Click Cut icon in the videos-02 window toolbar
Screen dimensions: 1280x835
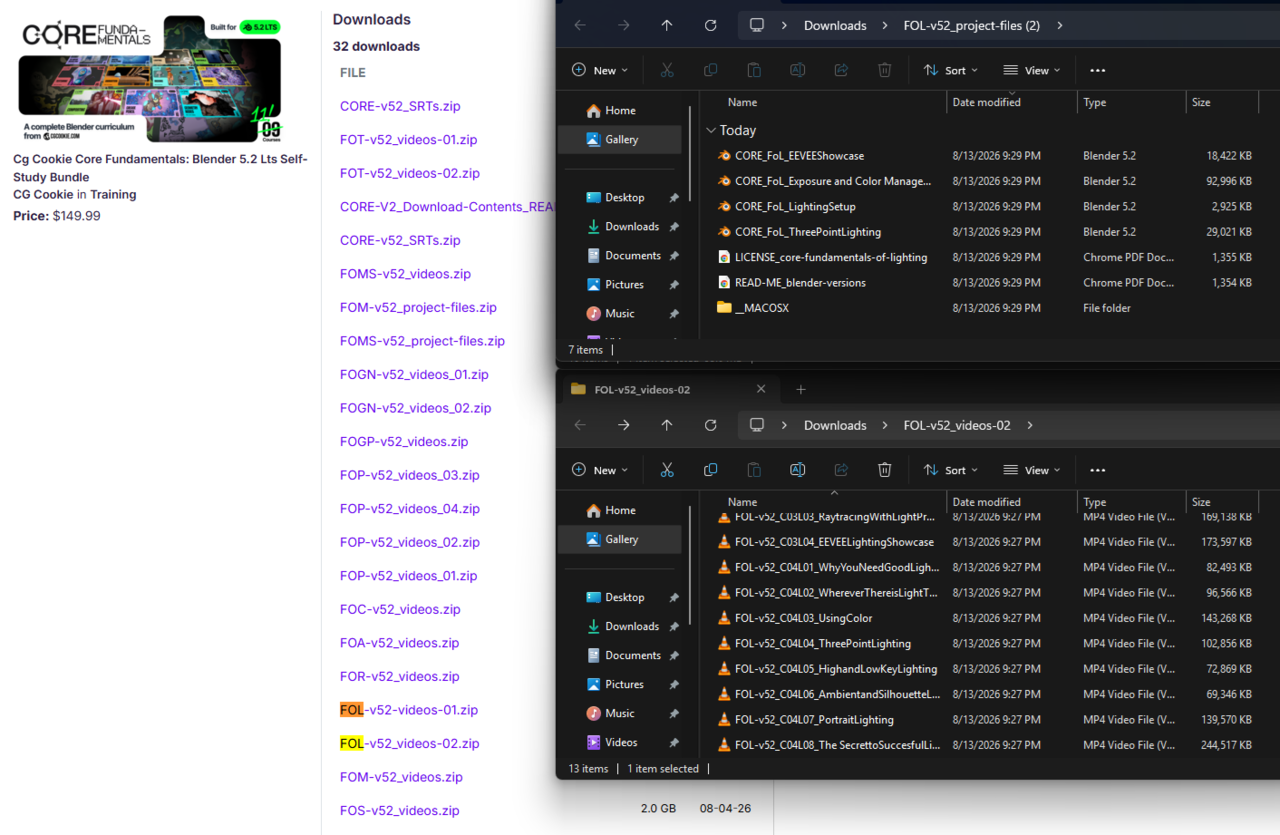click(667, 470)
